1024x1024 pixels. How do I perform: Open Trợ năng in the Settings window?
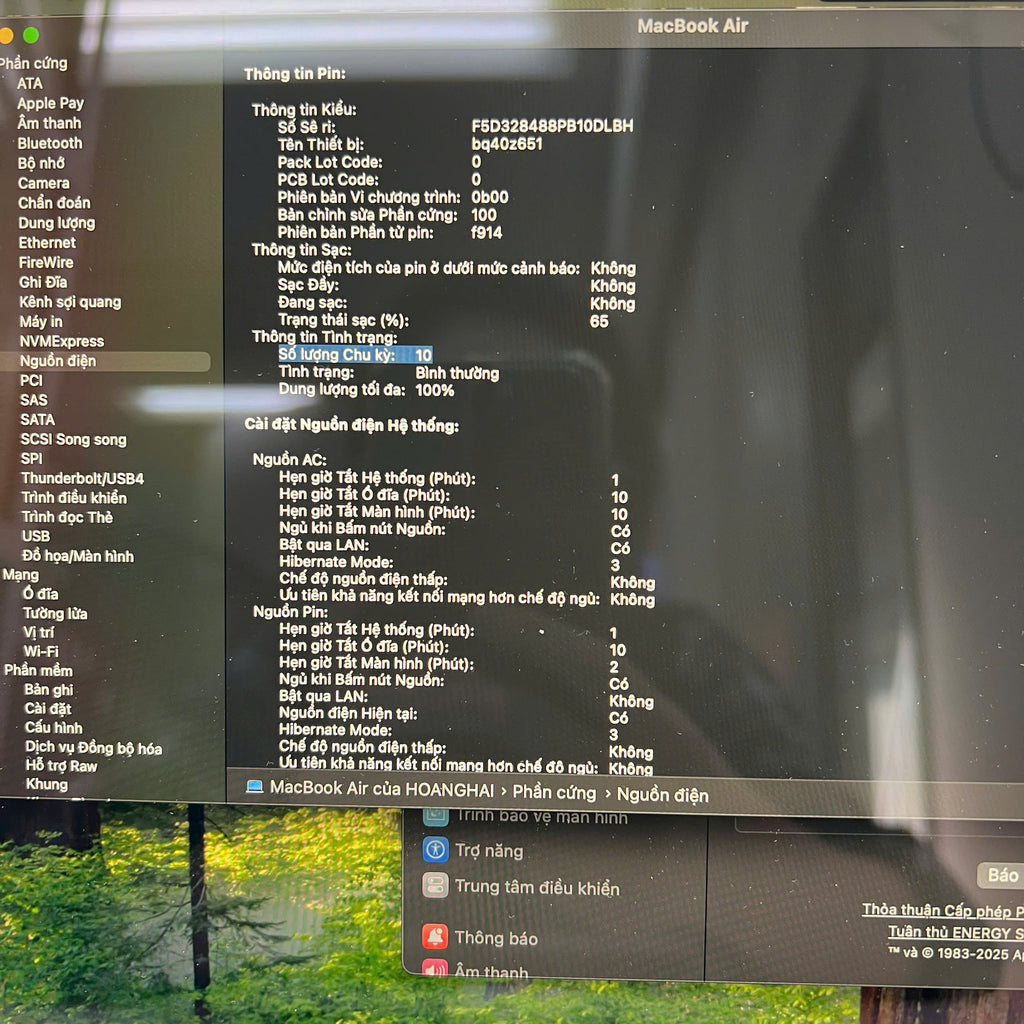(489, 850)
